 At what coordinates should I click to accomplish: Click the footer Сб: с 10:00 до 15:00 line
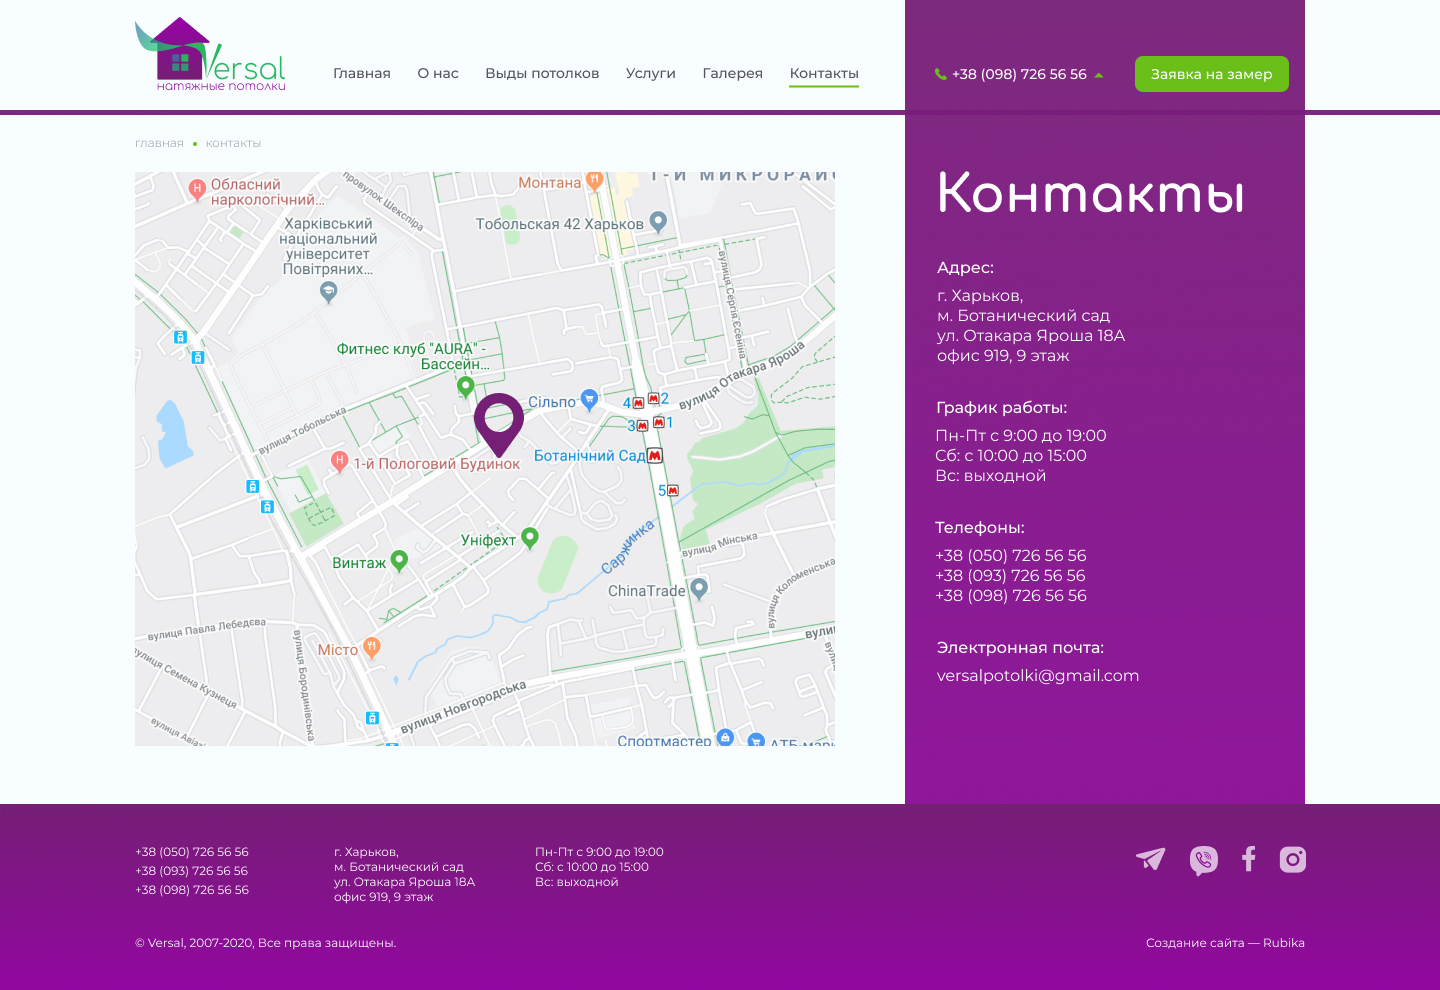[x=592, y=867]
